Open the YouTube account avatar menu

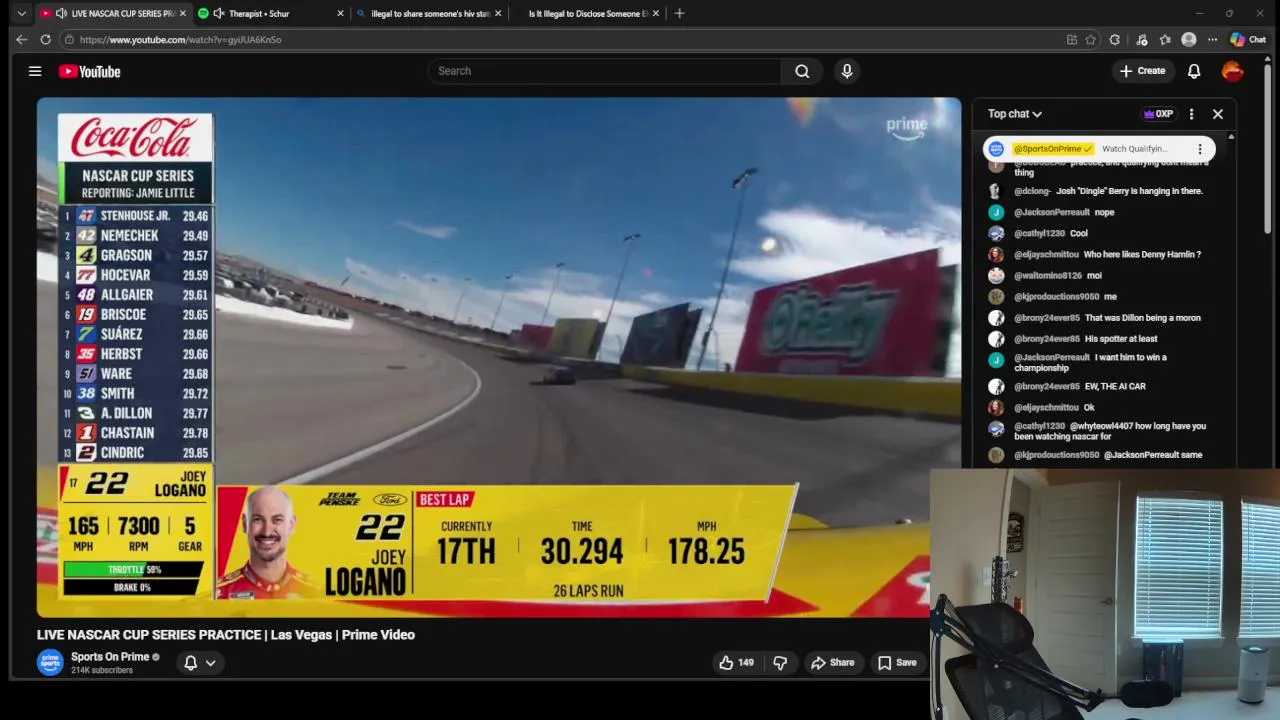1232,71
